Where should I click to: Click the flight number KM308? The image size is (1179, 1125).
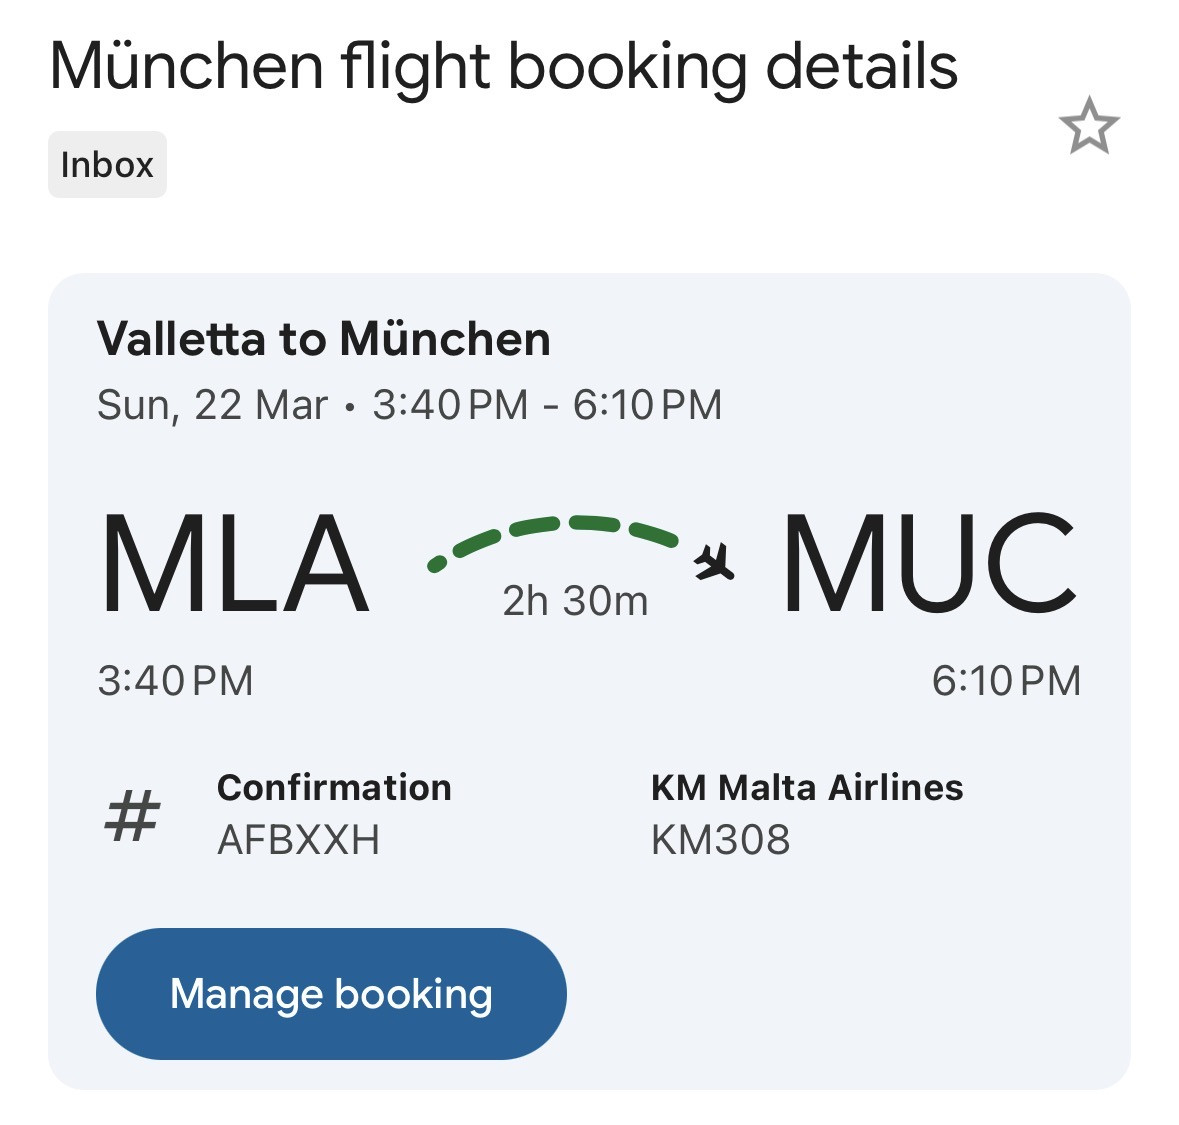click(720, 840)
